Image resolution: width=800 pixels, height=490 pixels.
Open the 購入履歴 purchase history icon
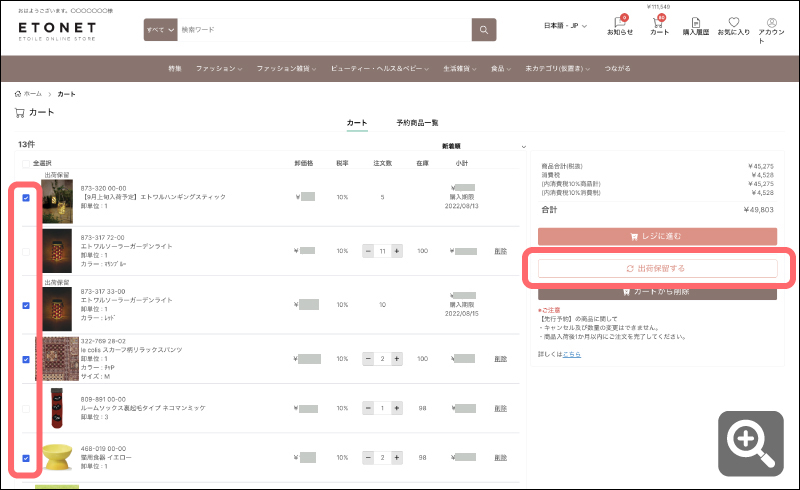point(696,26)
